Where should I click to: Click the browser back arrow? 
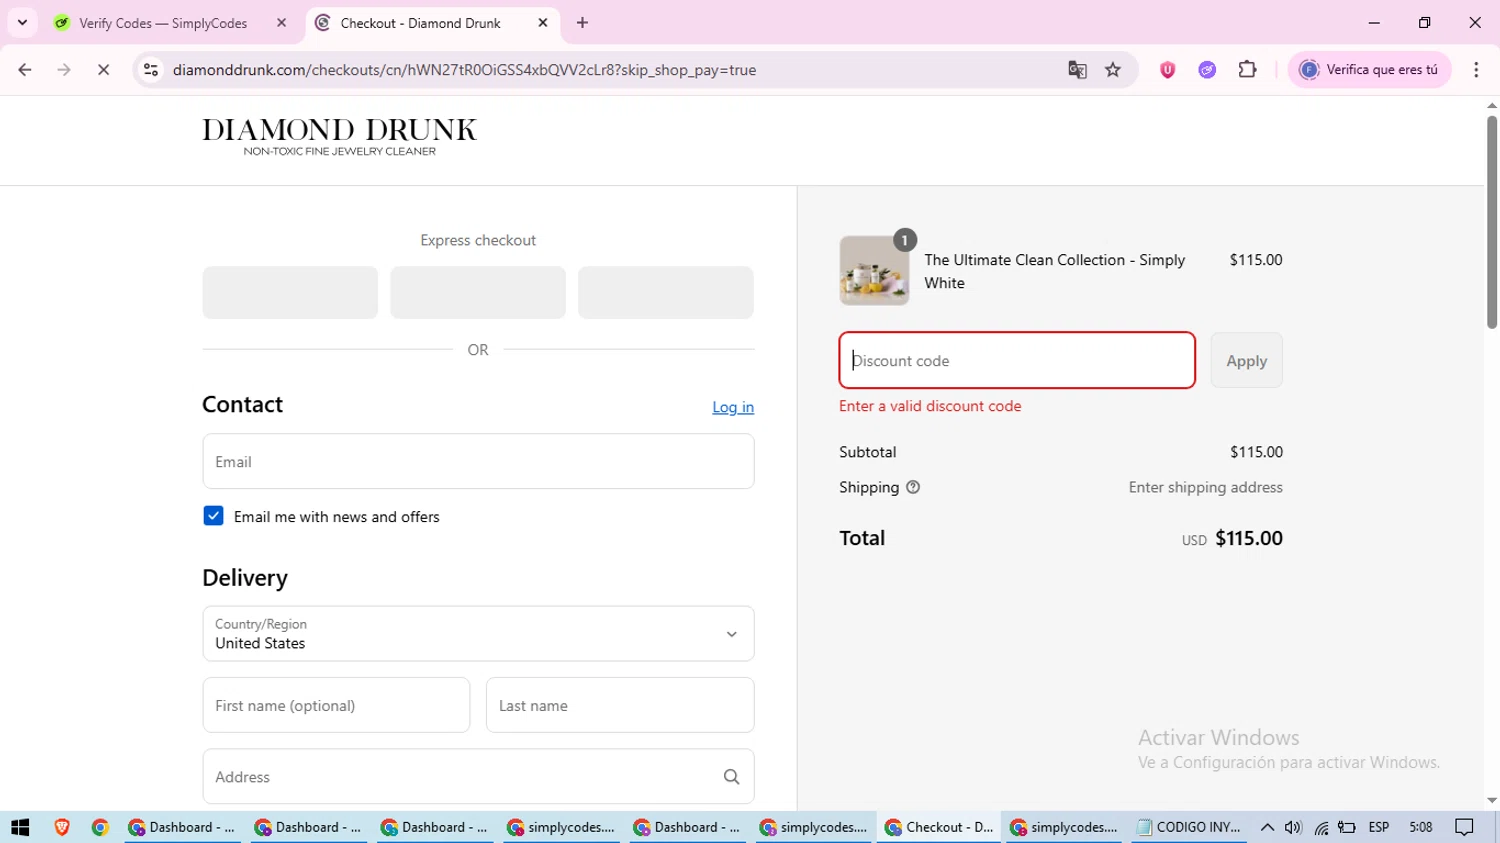[x=25, y=70]
